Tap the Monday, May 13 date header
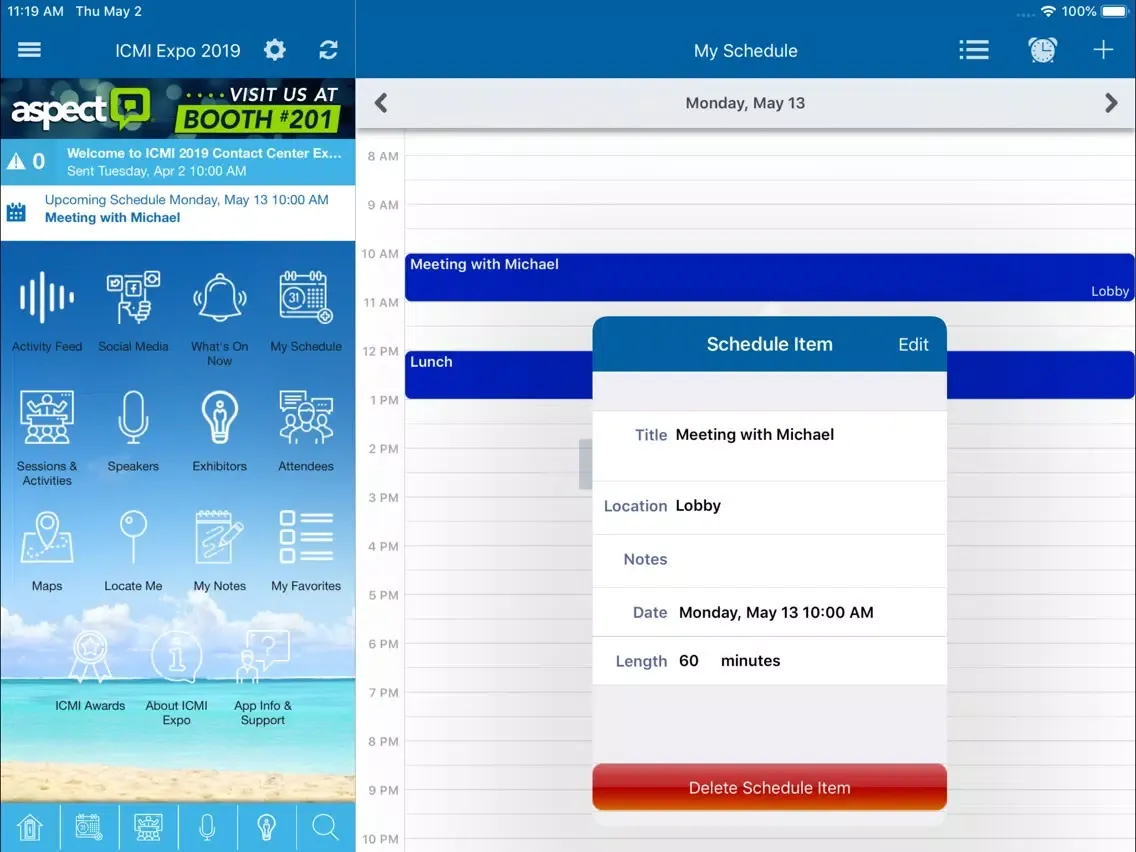Image resolution: width=1136 pixels, height=852 pixels. tap(745, 103)
